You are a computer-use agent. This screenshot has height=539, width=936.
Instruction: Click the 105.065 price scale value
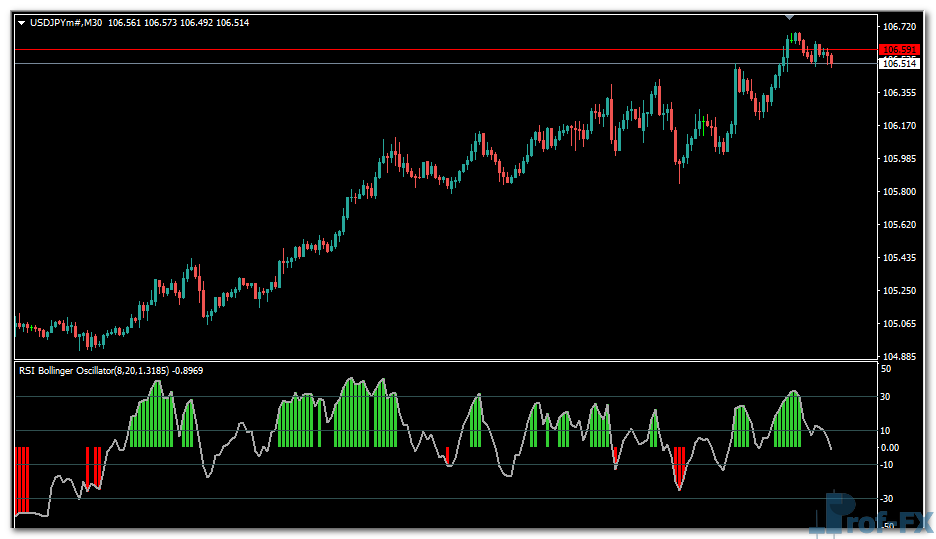(x=899, y=324)
